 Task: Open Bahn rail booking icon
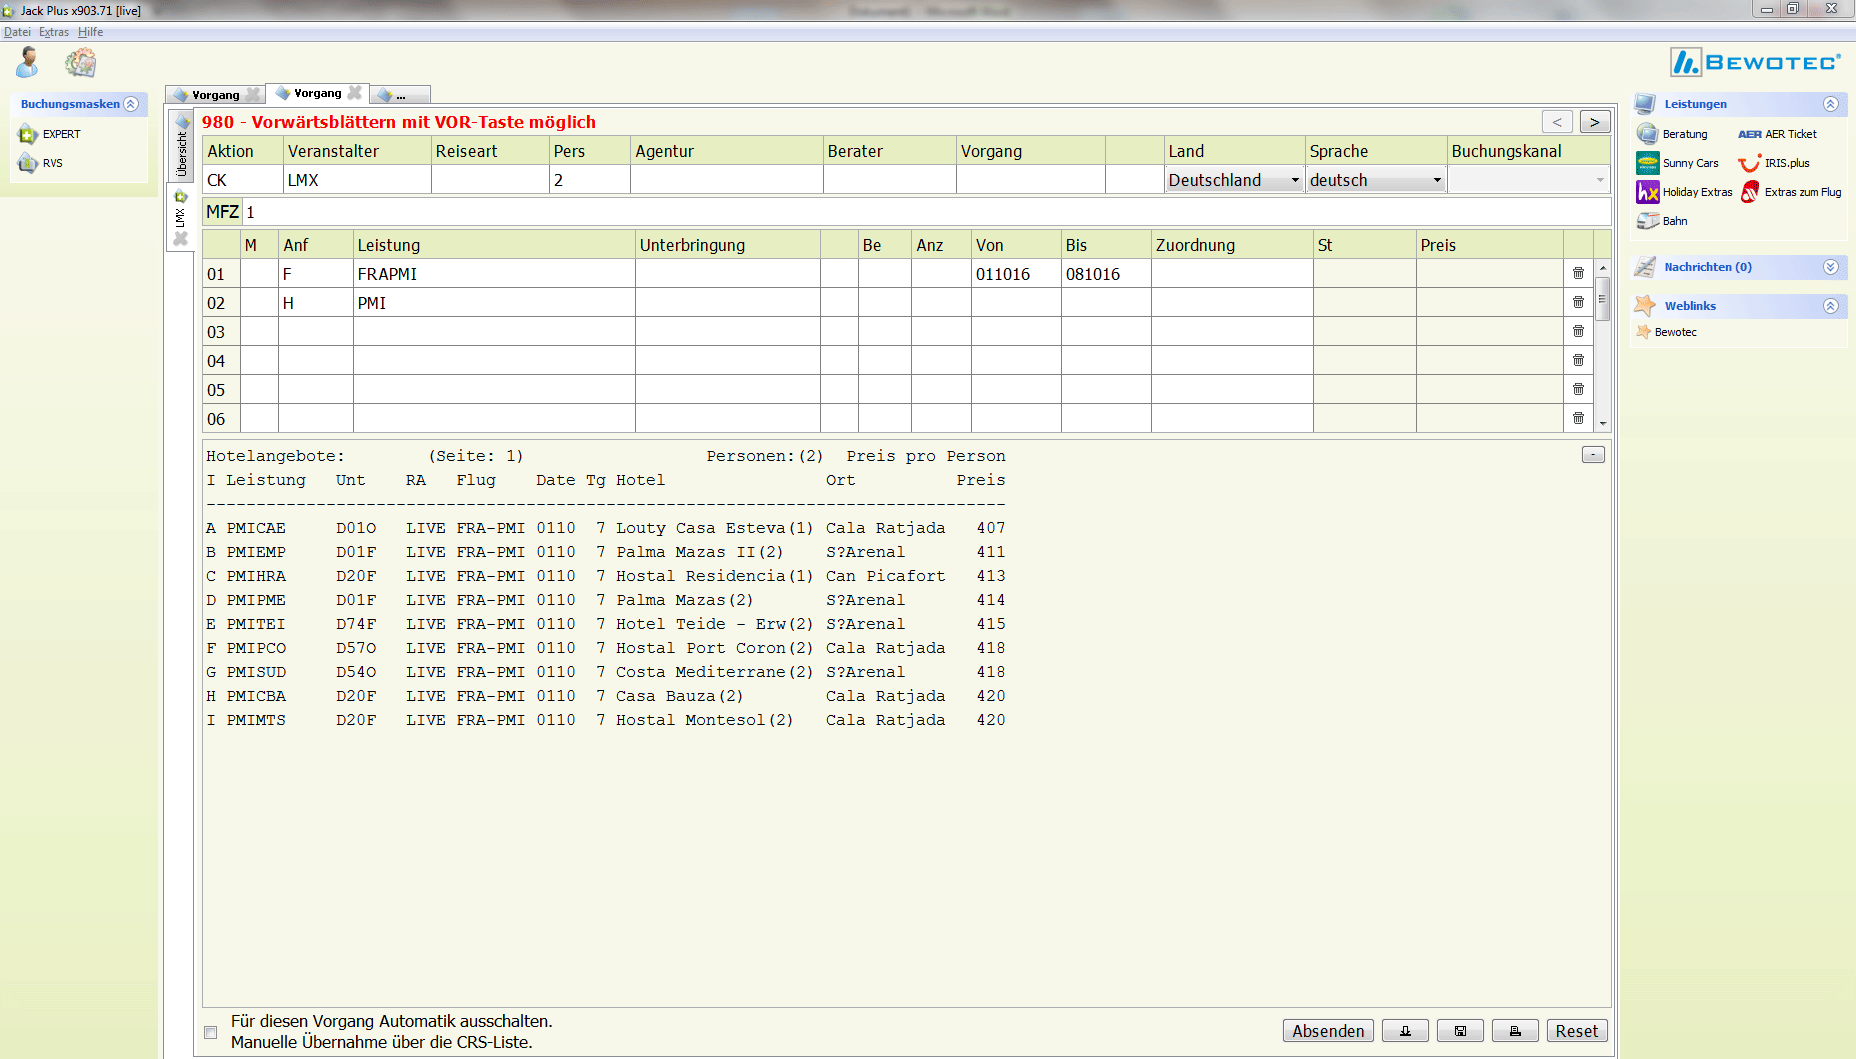click(x=1647, y=221)
